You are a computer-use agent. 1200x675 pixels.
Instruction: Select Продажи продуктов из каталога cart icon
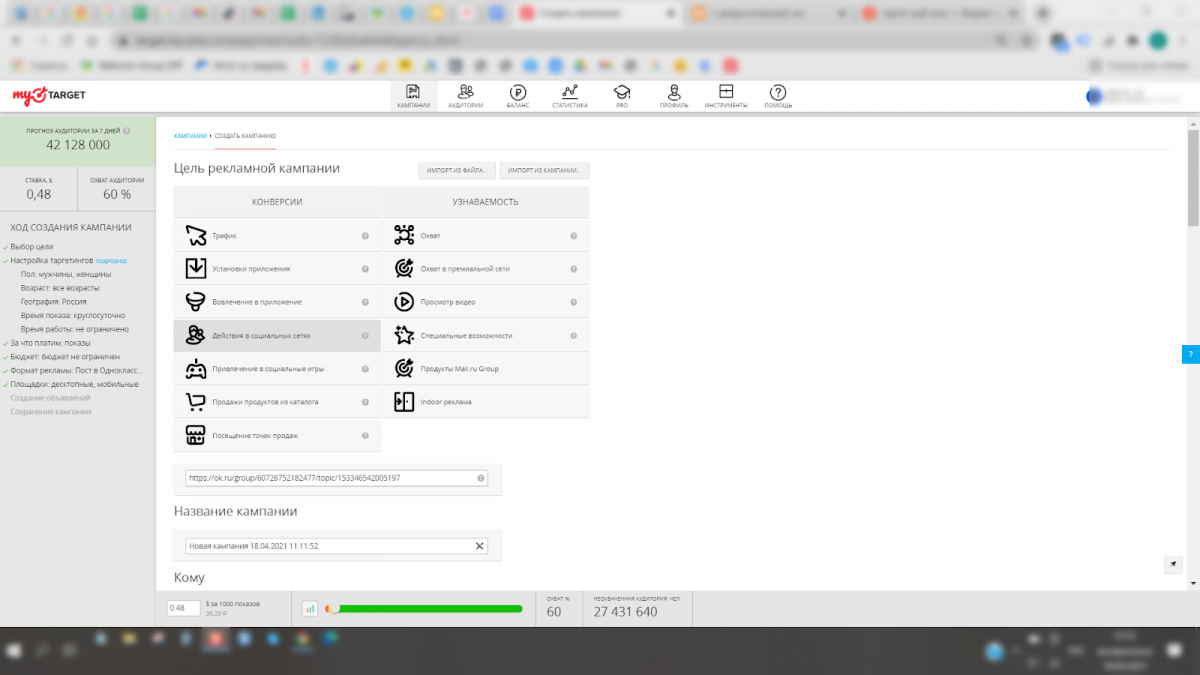pos(196,402)
